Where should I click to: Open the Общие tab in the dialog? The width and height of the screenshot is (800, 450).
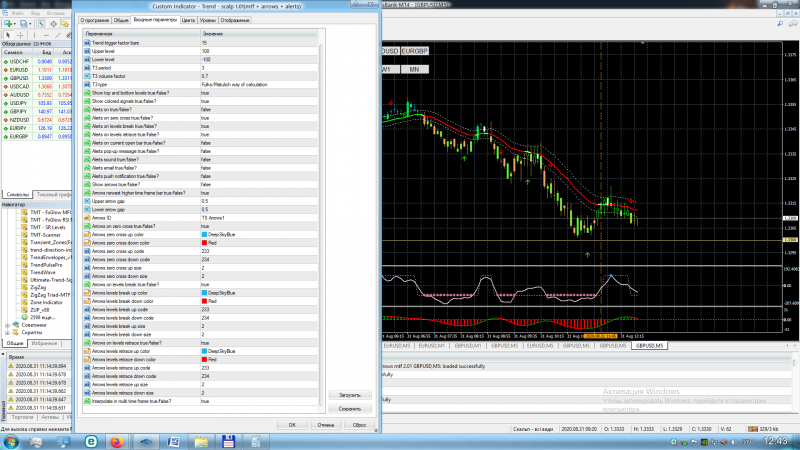click(120, 19)
